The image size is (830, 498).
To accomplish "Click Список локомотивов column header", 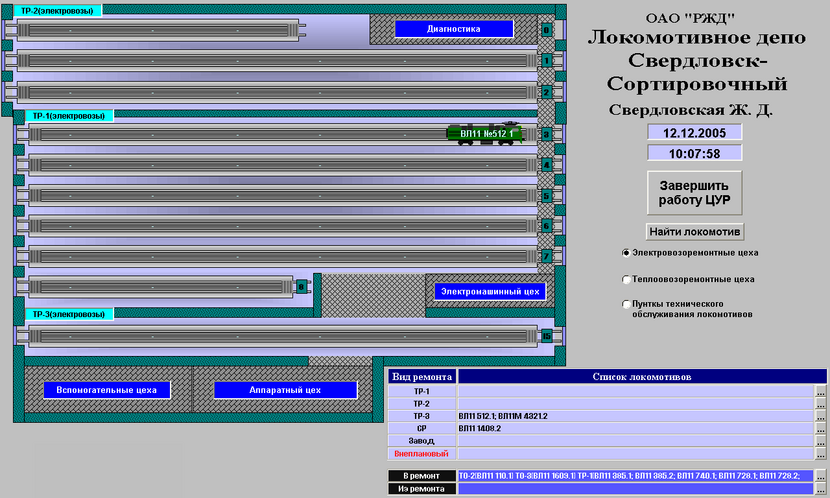I will tap(642, 377).
